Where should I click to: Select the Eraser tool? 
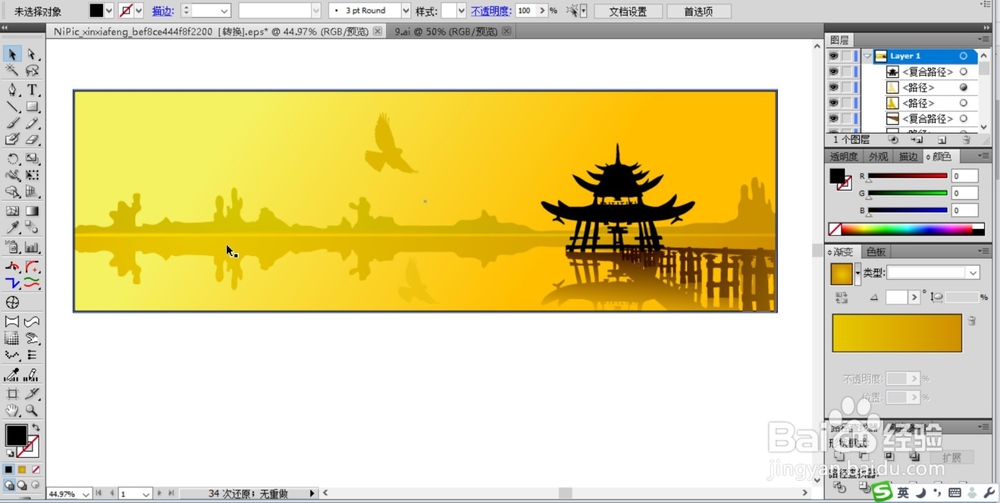click(32, 140)
